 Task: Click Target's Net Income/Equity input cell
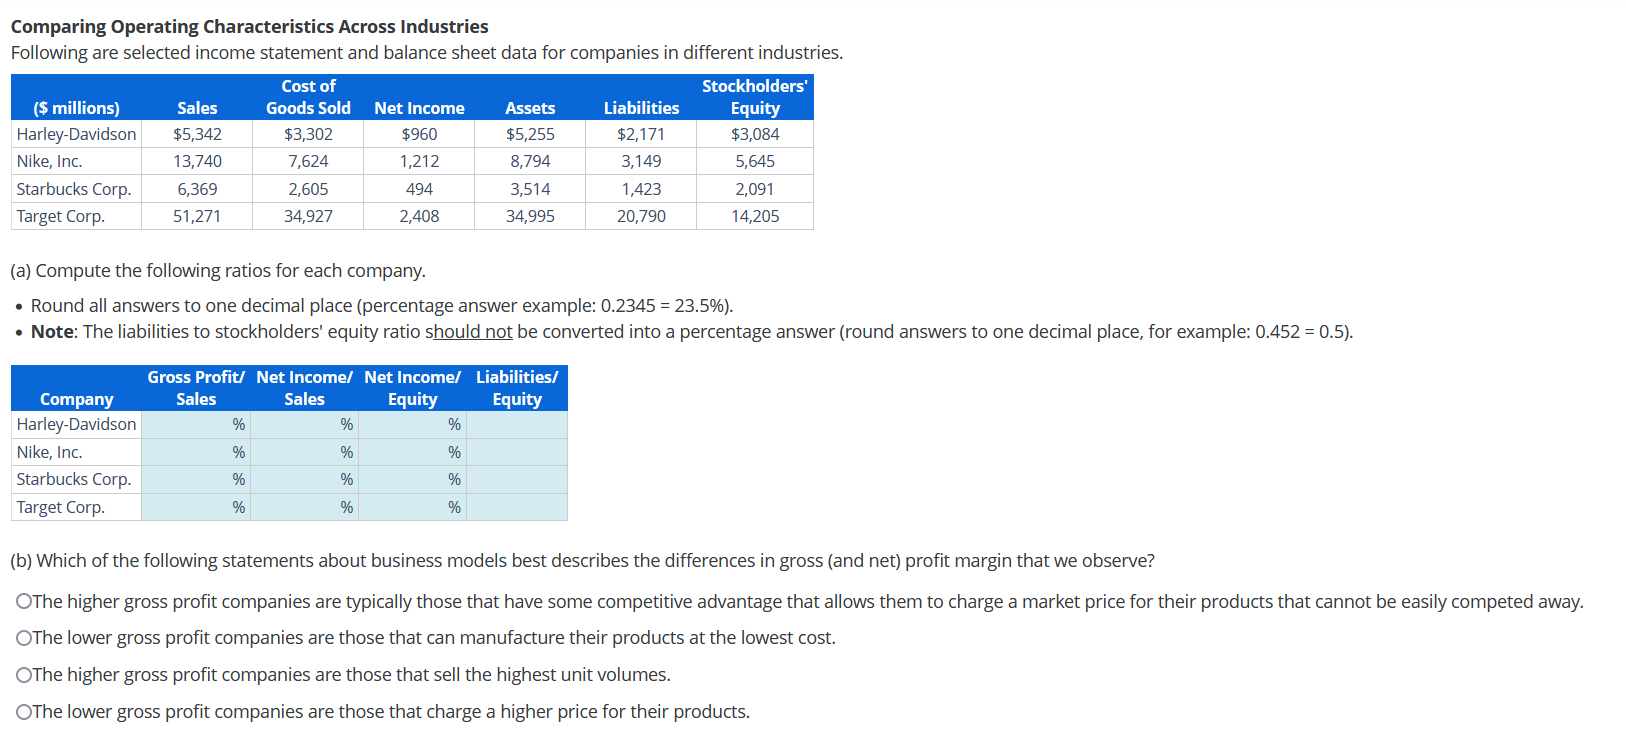(x=412, y=507)
